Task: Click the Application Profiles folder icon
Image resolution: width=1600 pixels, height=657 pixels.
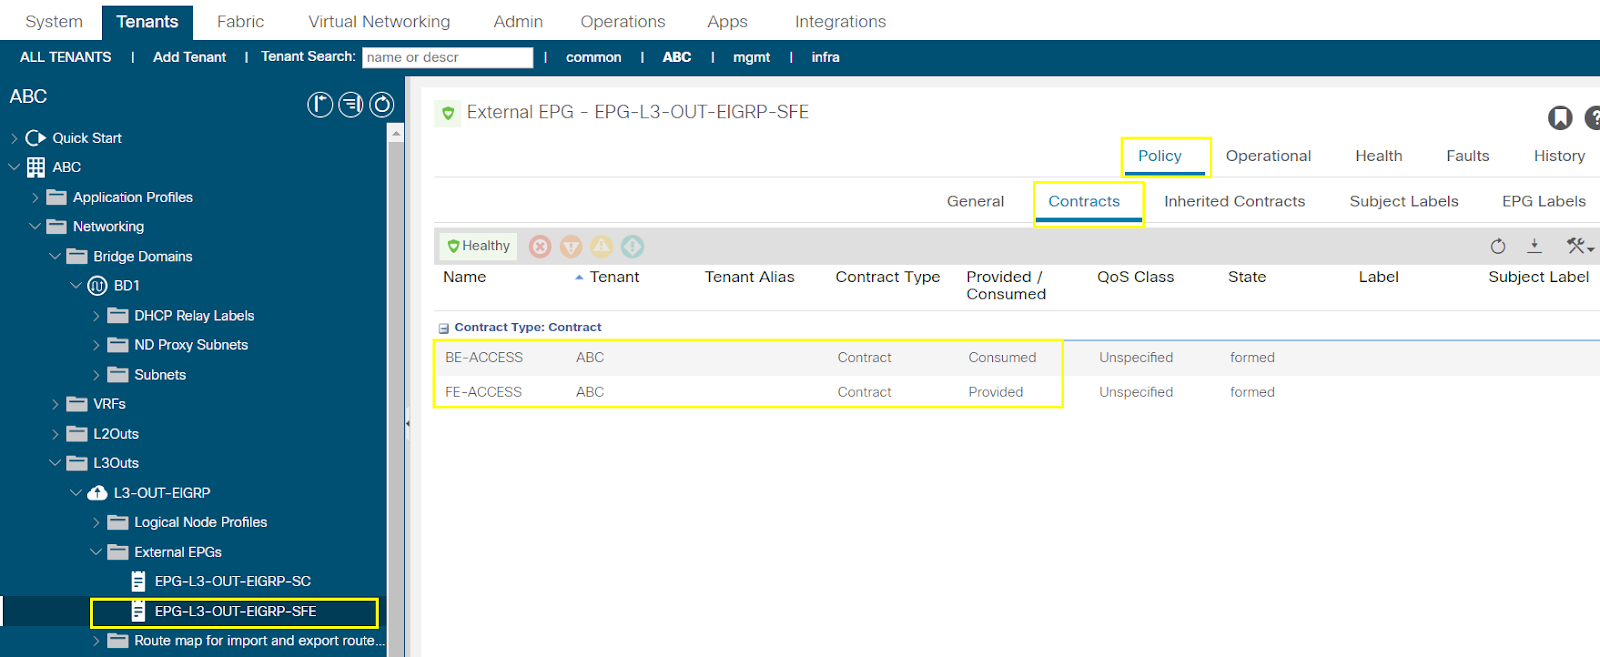Action: click(57, 197)
